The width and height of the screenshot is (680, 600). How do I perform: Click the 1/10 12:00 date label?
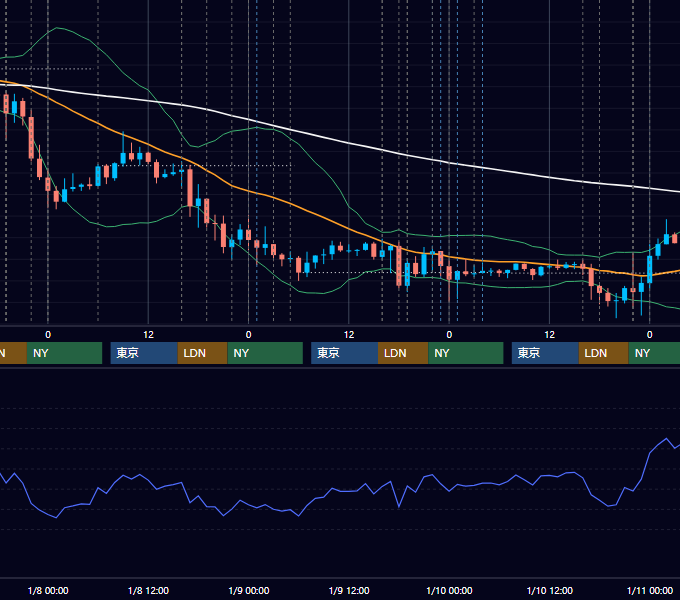550,590
